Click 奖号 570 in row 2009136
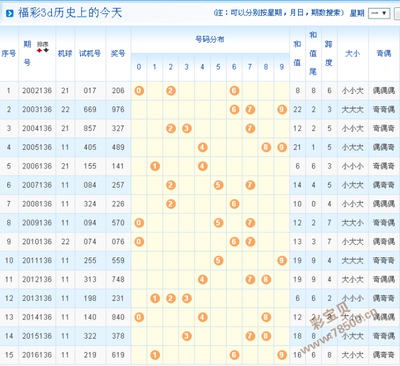This screenshot has width=400, height=366. click(x=118, y=223)
